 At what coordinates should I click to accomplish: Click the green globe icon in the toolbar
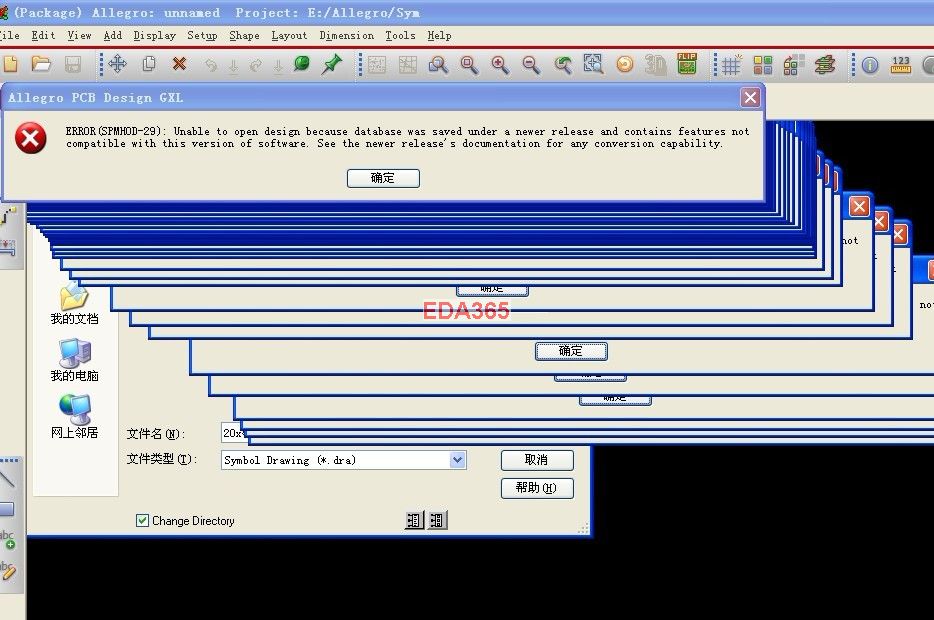click(x=302, y=63)
